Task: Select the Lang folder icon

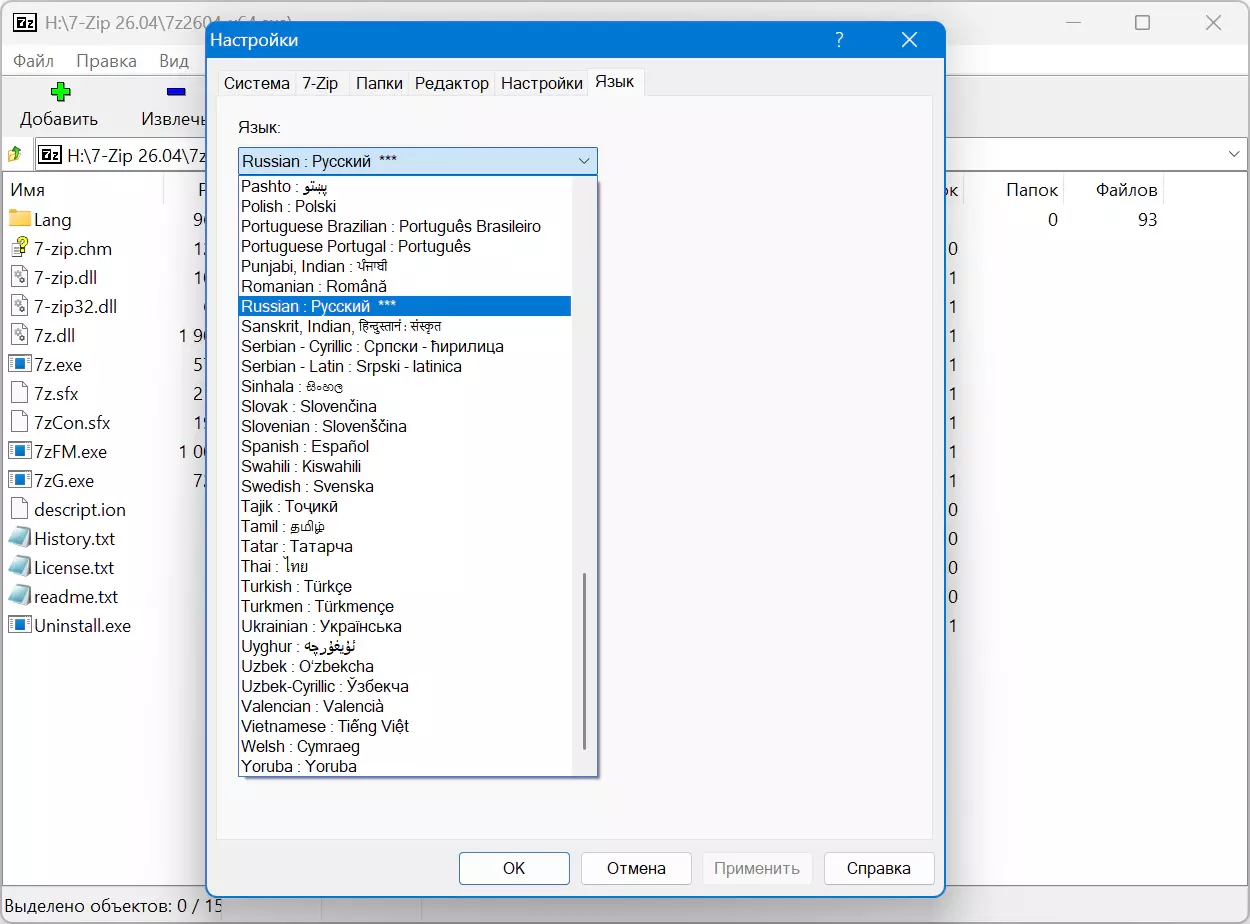Action: click(20, 219)
